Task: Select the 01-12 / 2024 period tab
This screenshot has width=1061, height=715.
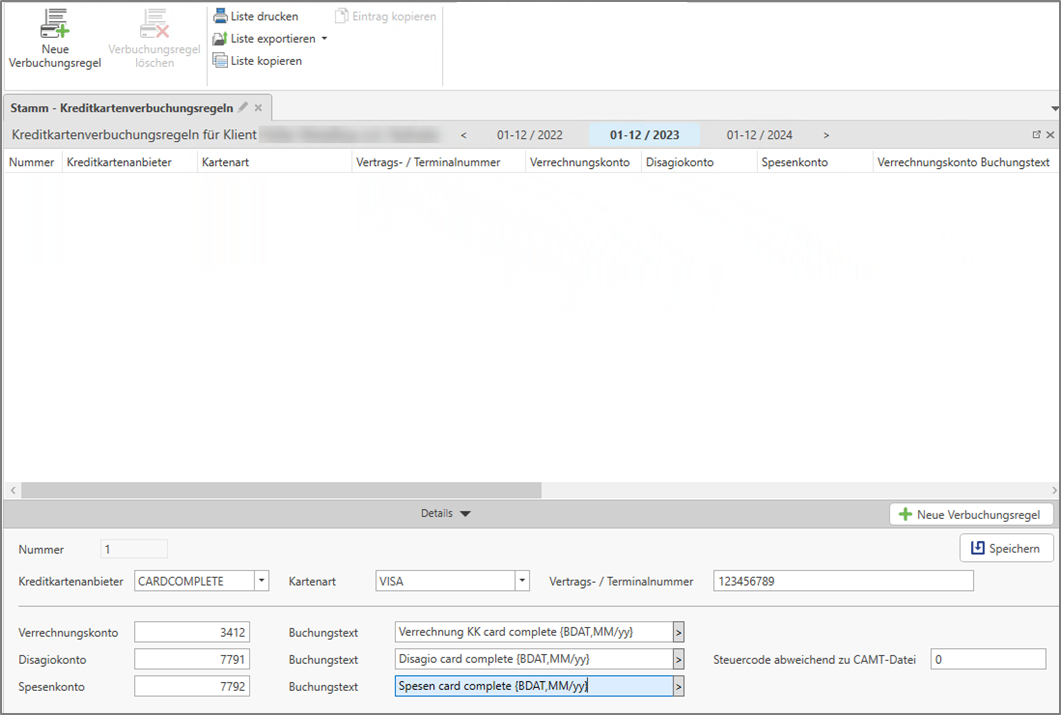Action: coord(759,135)
